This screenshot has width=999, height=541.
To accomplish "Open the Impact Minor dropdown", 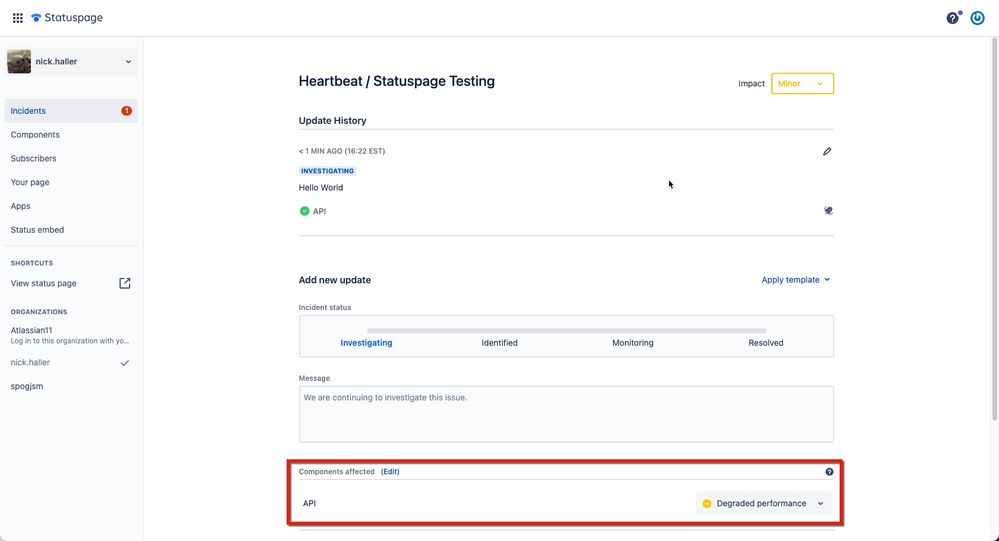I will [802, 83].
